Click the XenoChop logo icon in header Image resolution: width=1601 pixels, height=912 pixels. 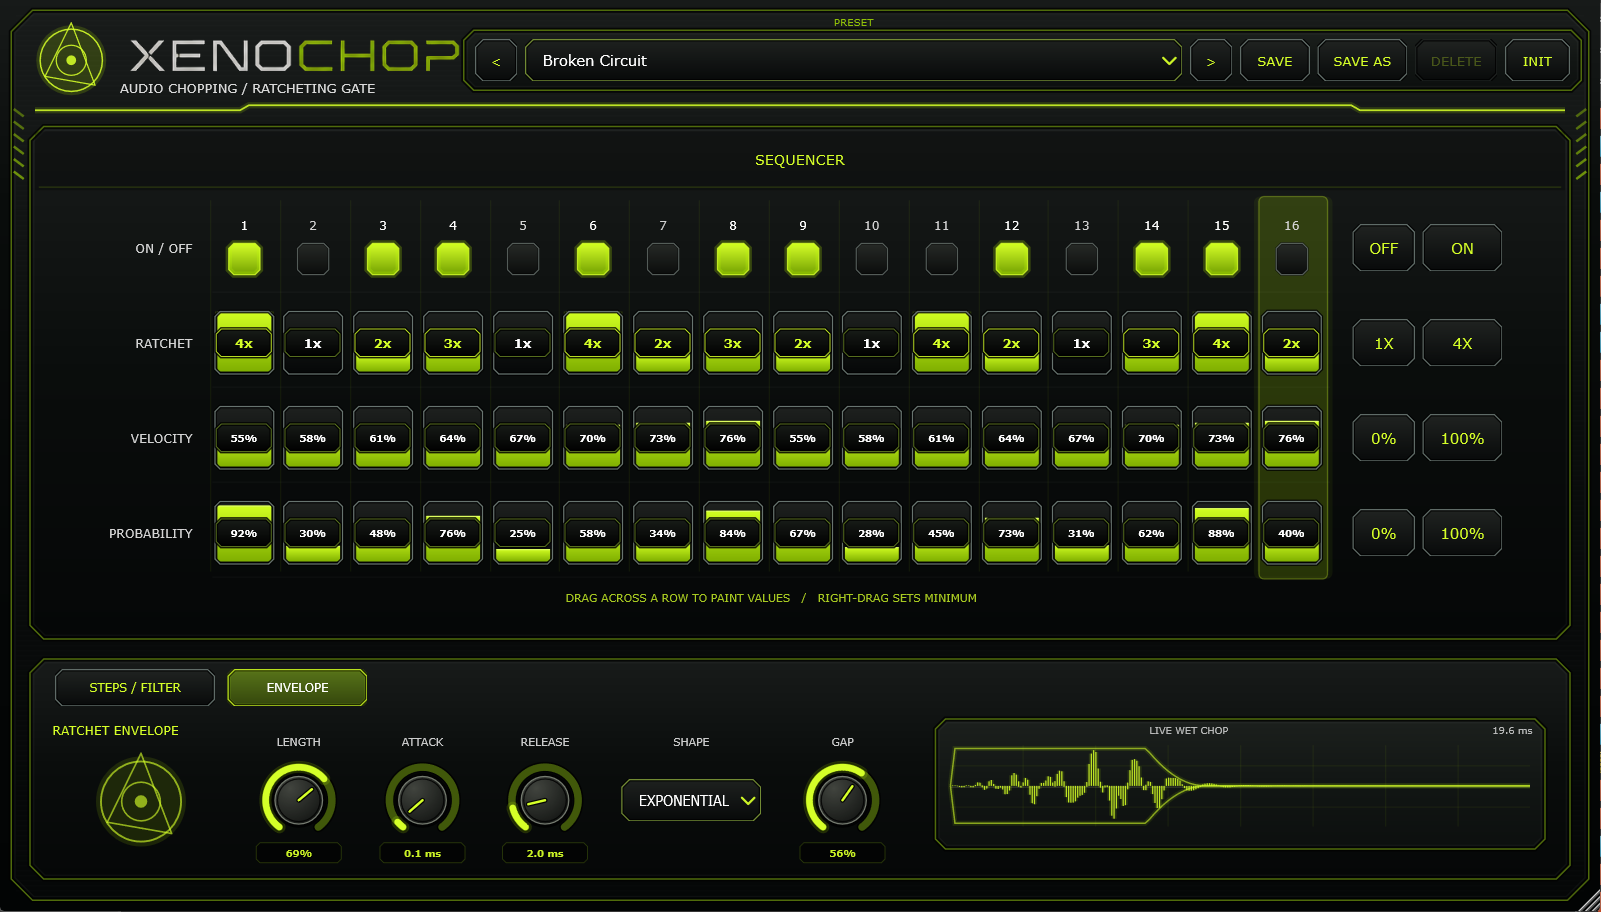[71, 60]
